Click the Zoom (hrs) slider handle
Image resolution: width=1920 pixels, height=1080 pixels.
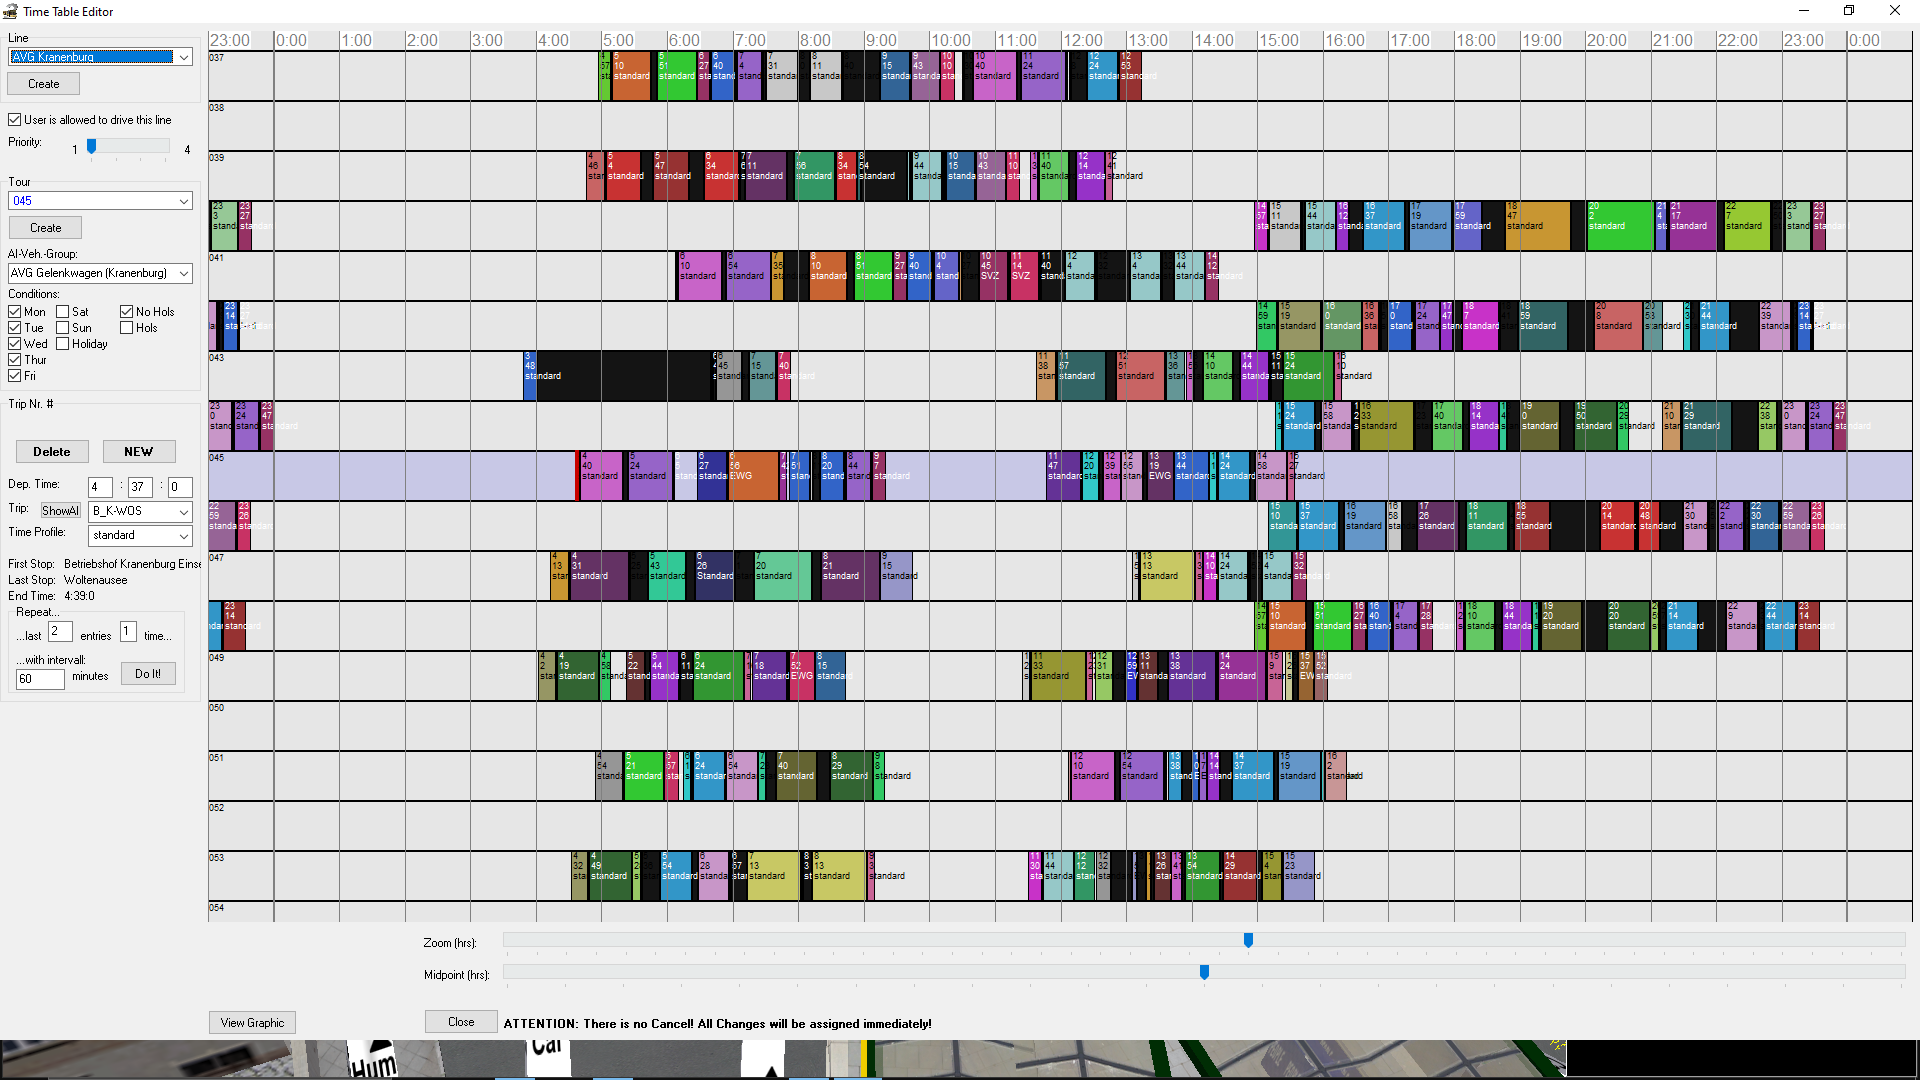pyautogui.click(x=1248, y=940)
